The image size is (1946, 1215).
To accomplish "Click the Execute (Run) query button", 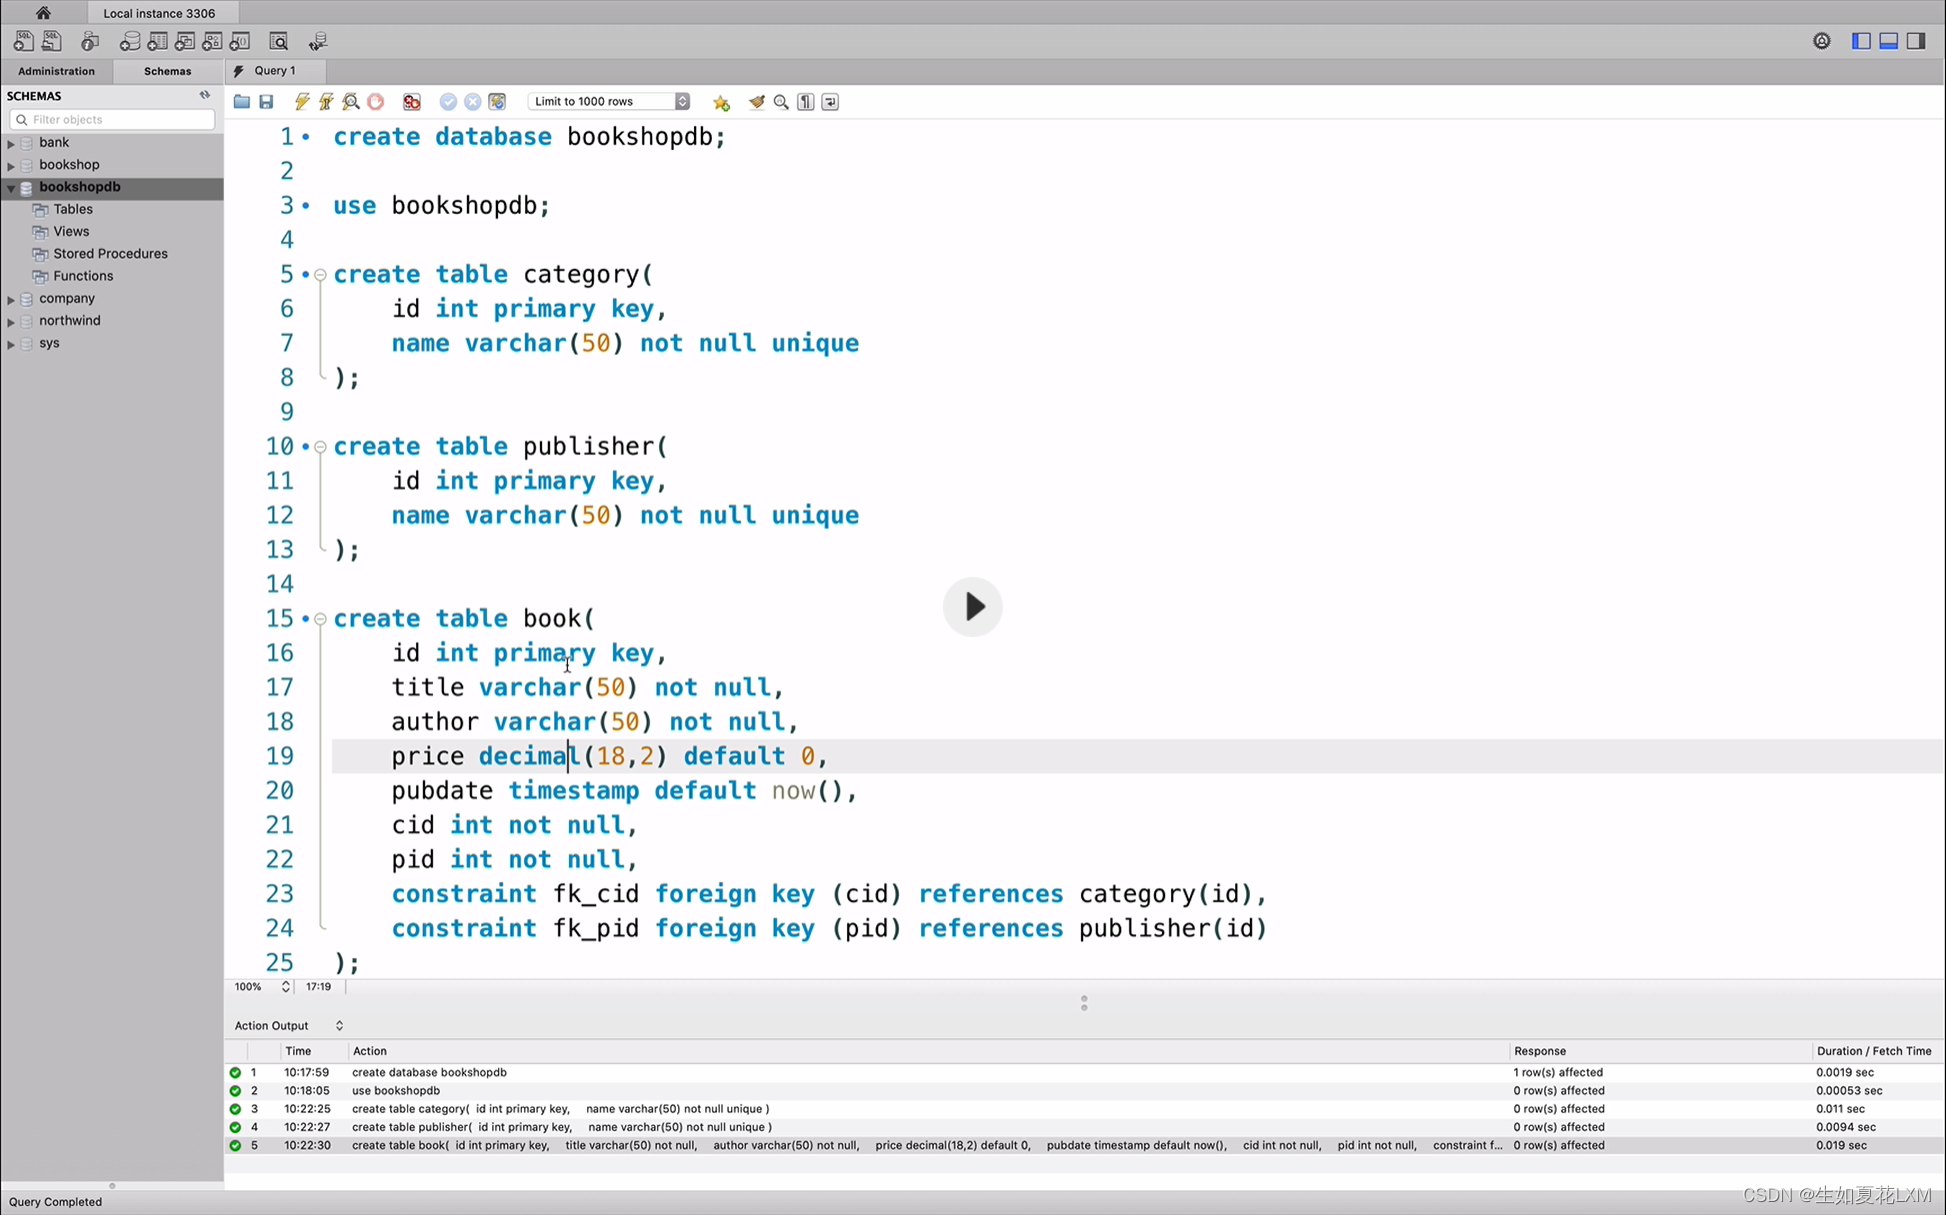I will pos(301,101).
